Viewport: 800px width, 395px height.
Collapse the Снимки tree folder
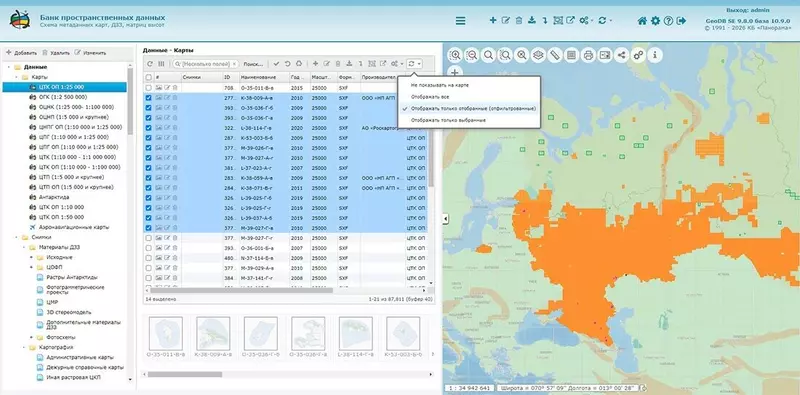(16, 237)
